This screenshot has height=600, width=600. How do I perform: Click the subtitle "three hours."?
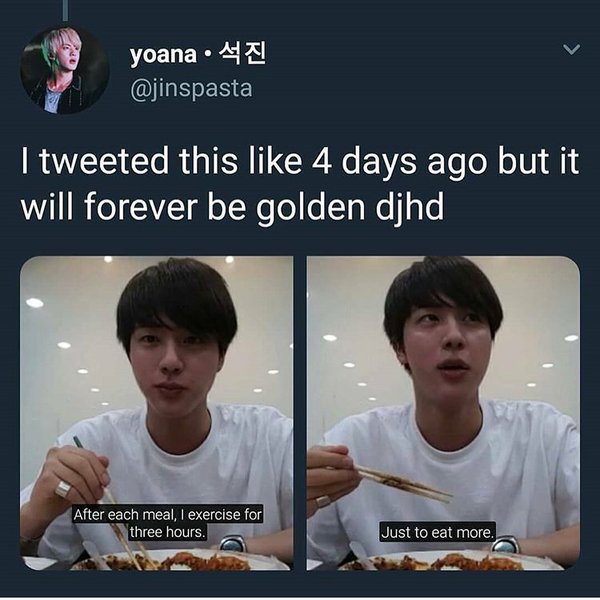pyautogui.click(x=167, y=532)
